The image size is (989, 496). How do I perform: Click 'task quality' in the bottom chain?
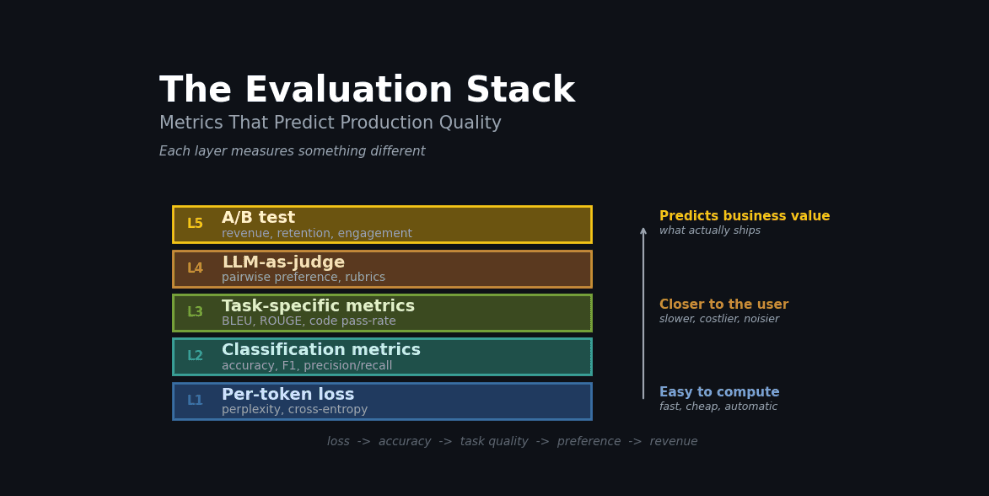coord(494,442)
